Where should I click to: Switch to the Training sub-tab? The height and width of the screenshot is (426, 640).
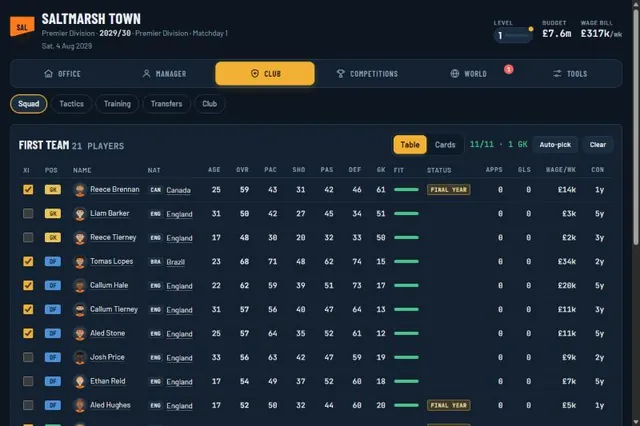[x=117, y=104]
